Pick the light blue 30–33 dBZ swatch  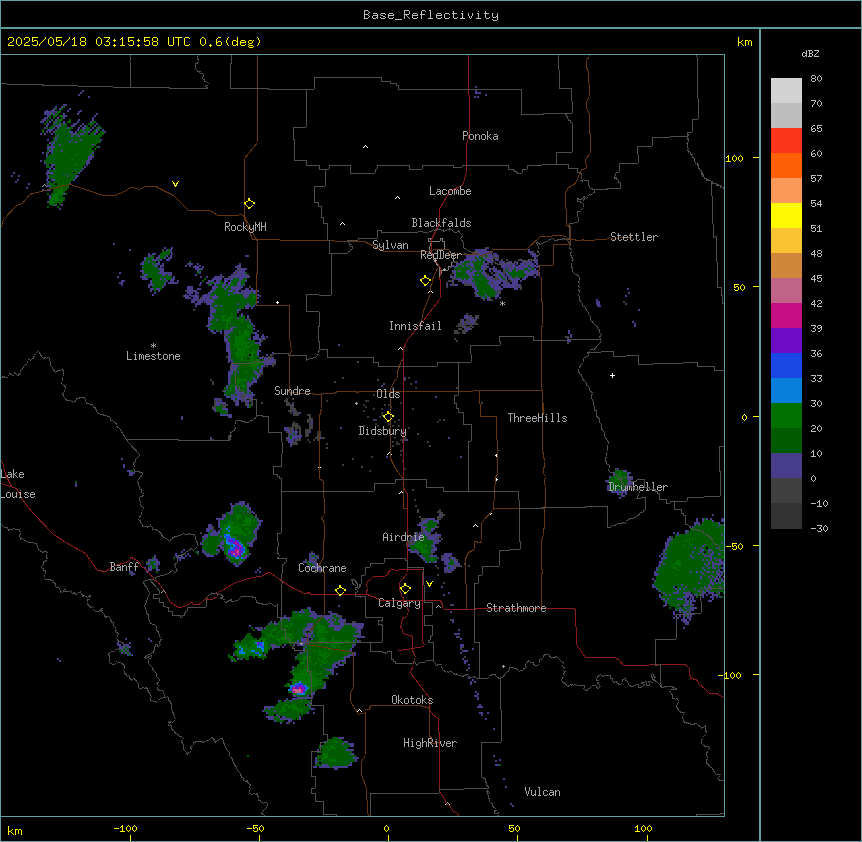click(x=786, y=391)
